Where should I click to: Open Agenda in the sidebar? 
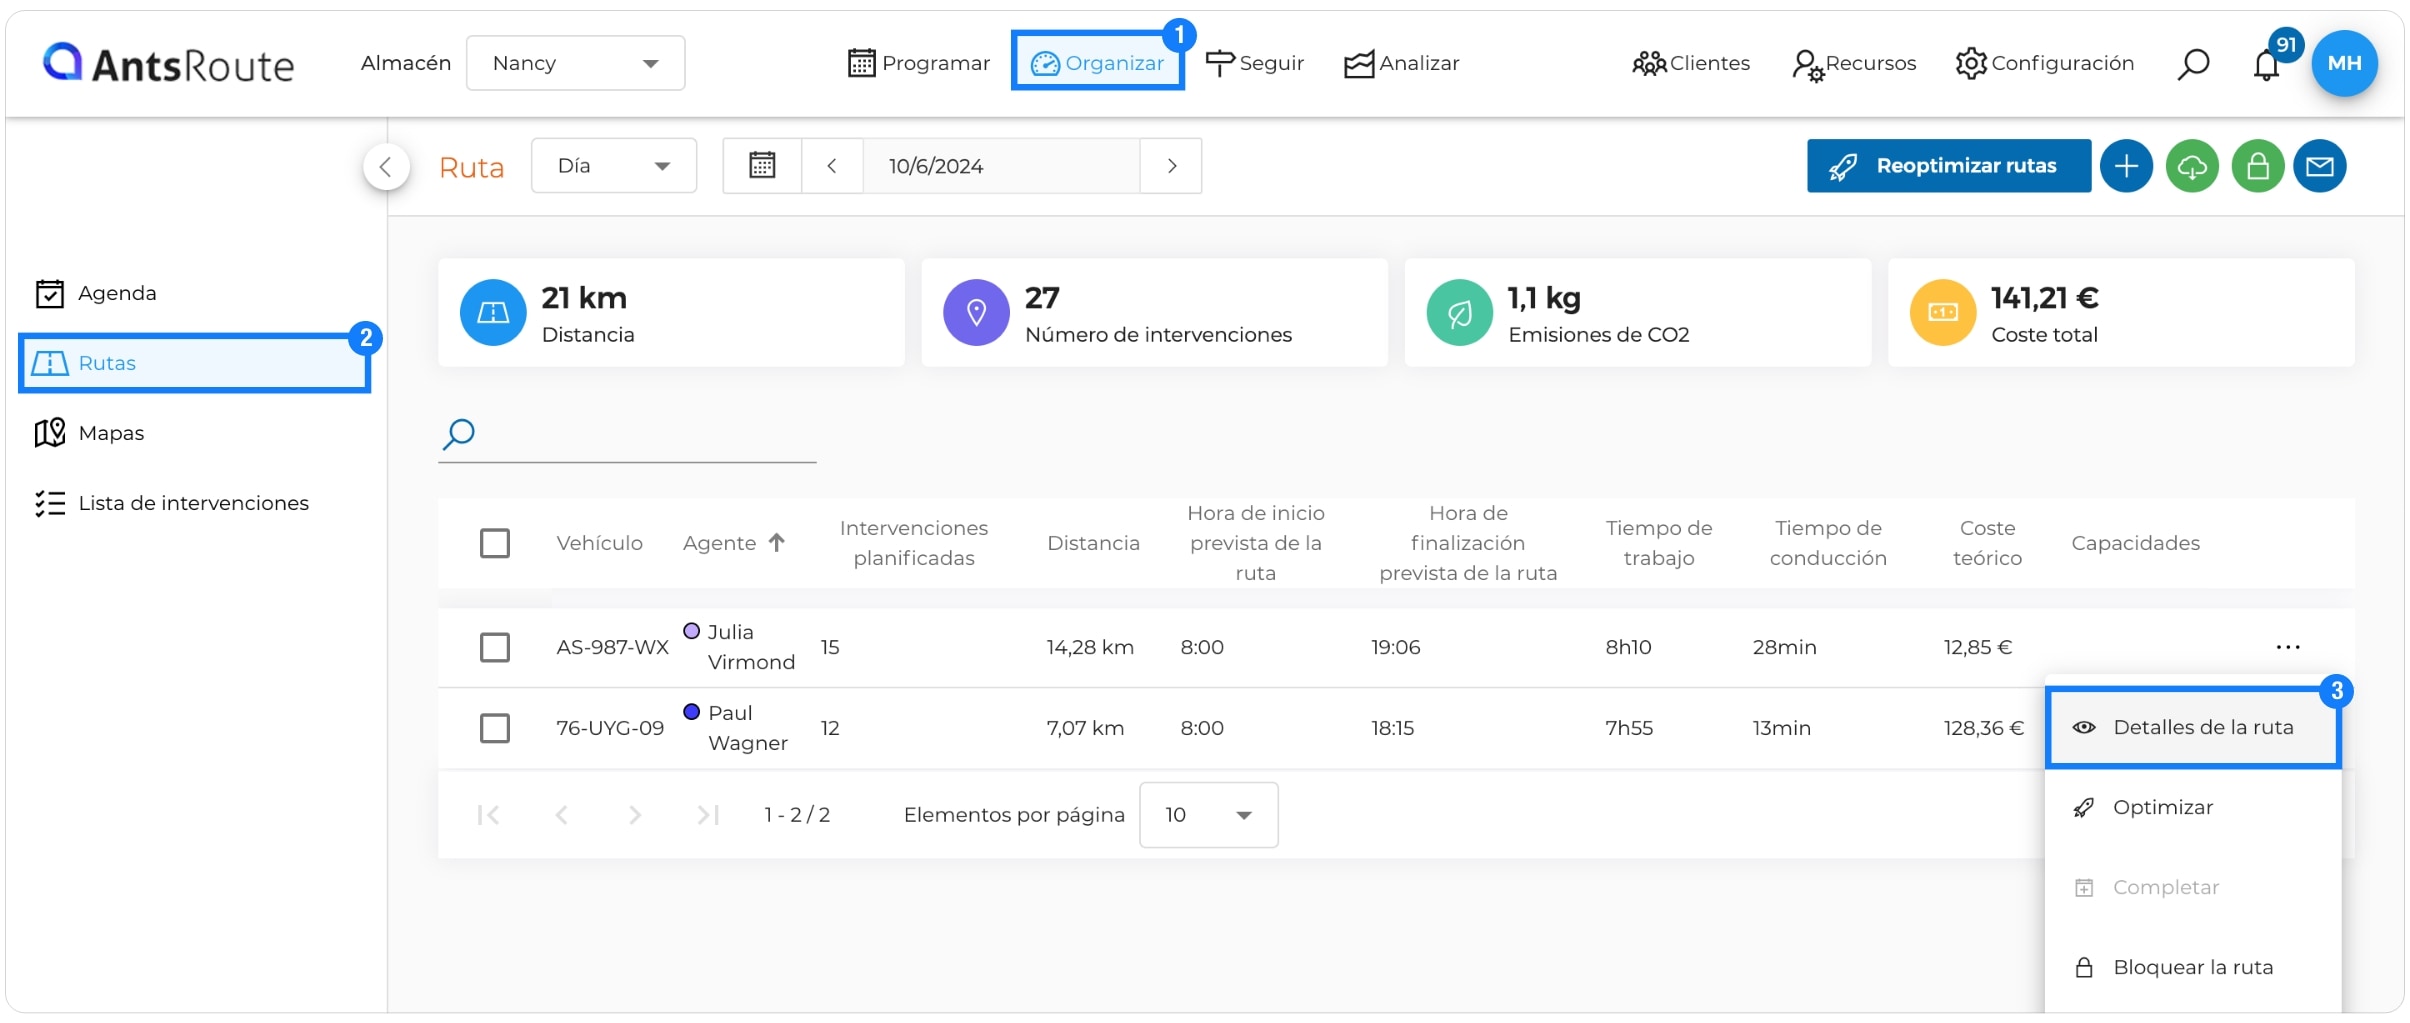[96, 293]
